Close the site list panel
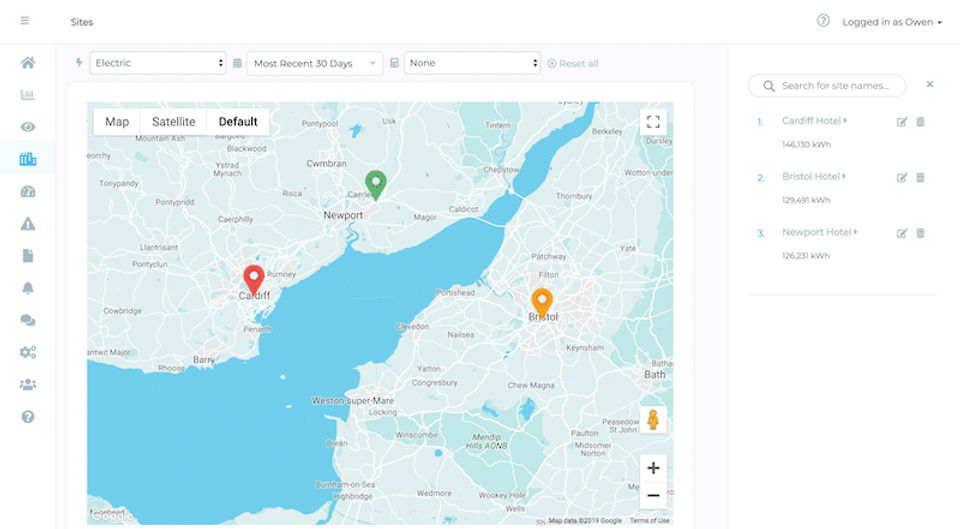960x529 pixels. tap(929, 84)
